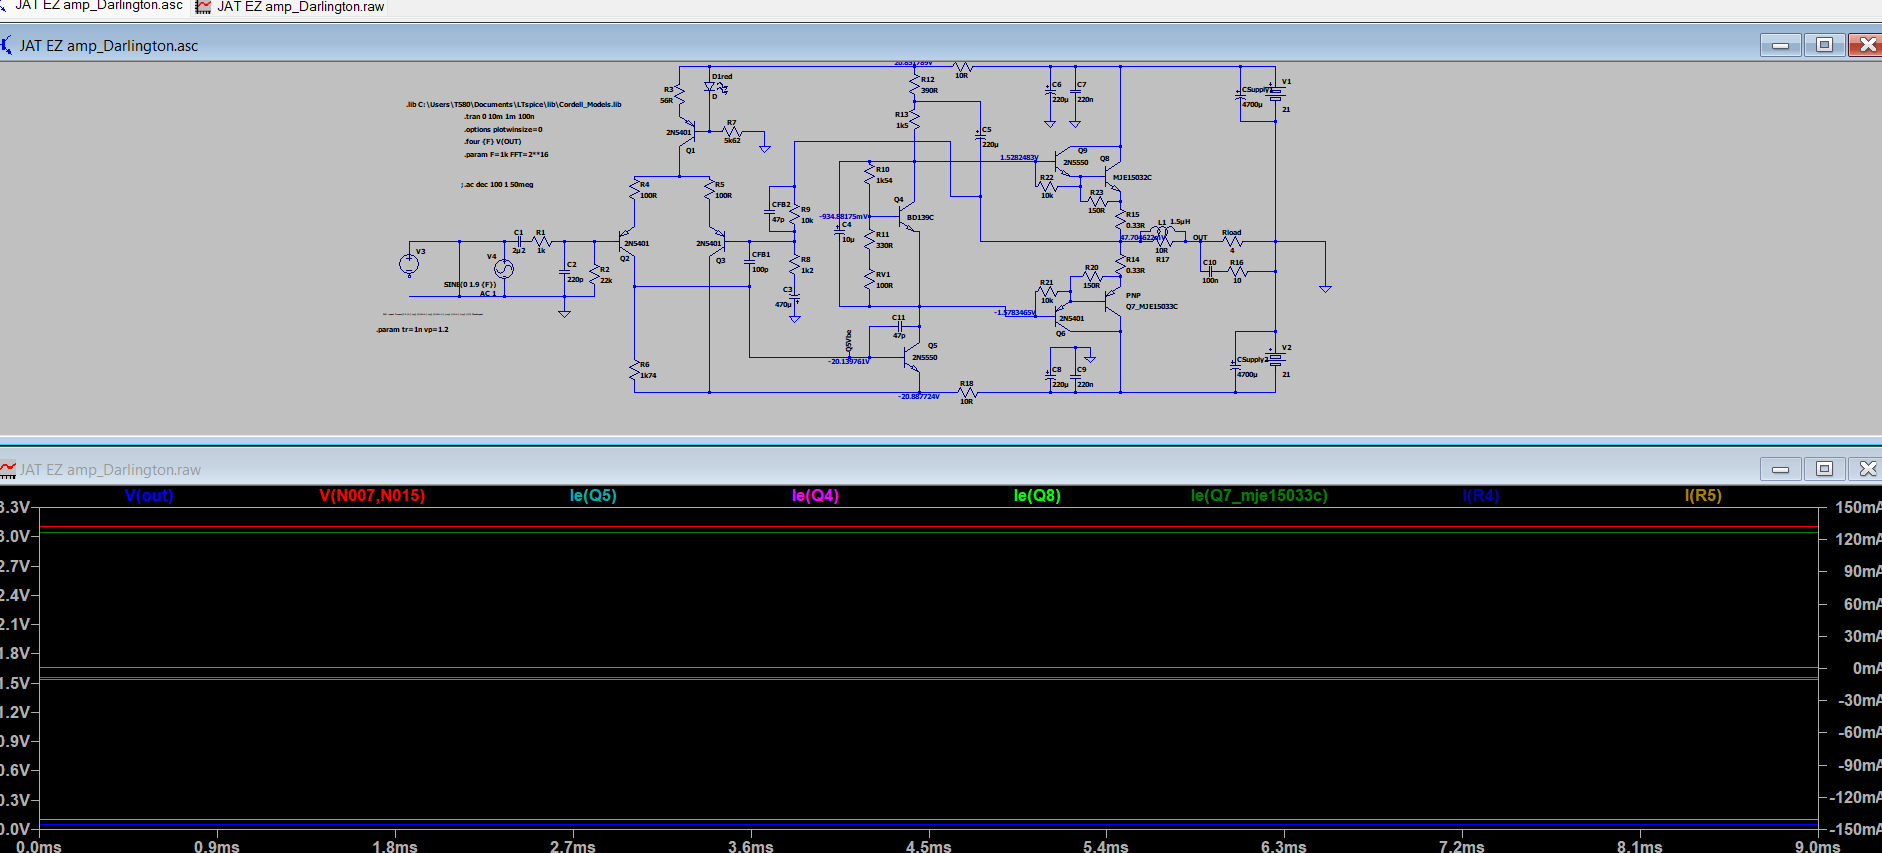Screen dimensions: 1882x853
Task: Click the 0.9ms time axis label
Action: tap(217, 846)
